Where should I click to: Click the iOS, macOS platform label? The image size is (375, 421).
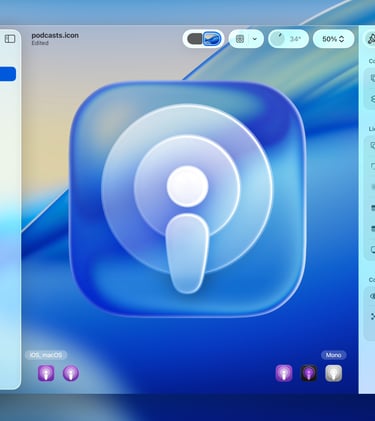tap(46, 355)
